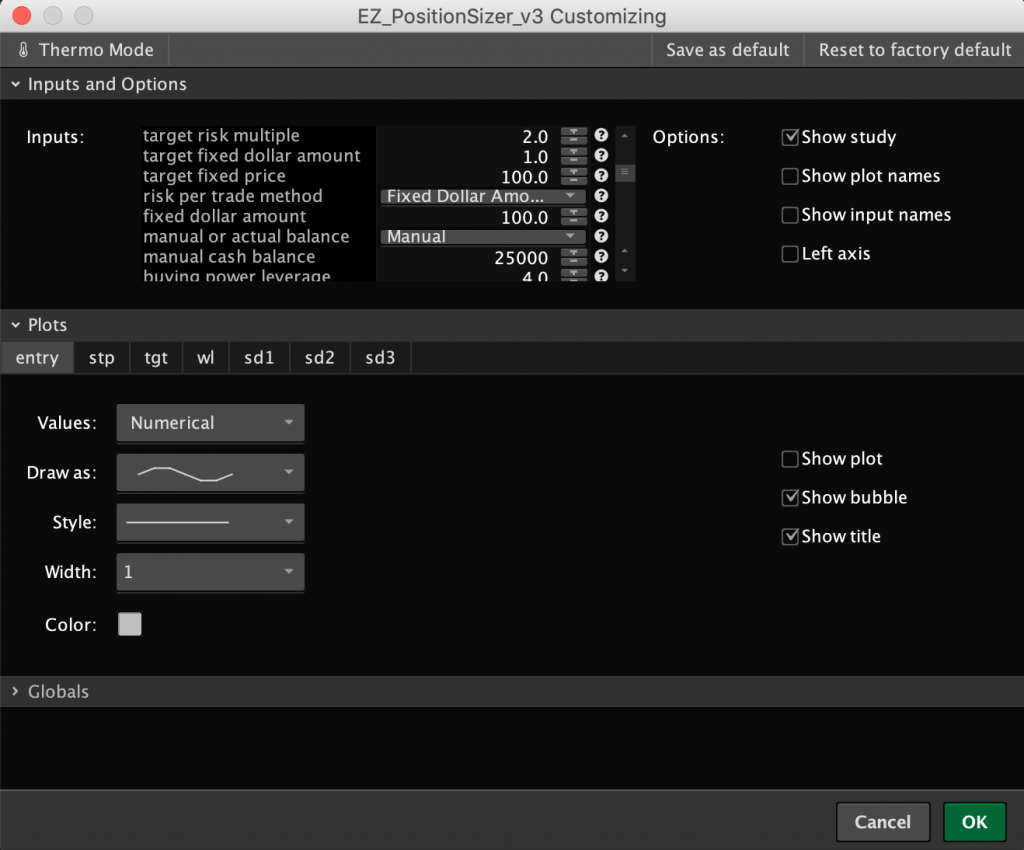Open help for fixed dollar amount input
Image resolution: width=1024 pixels, height=850 pixels.
point(601,216)
